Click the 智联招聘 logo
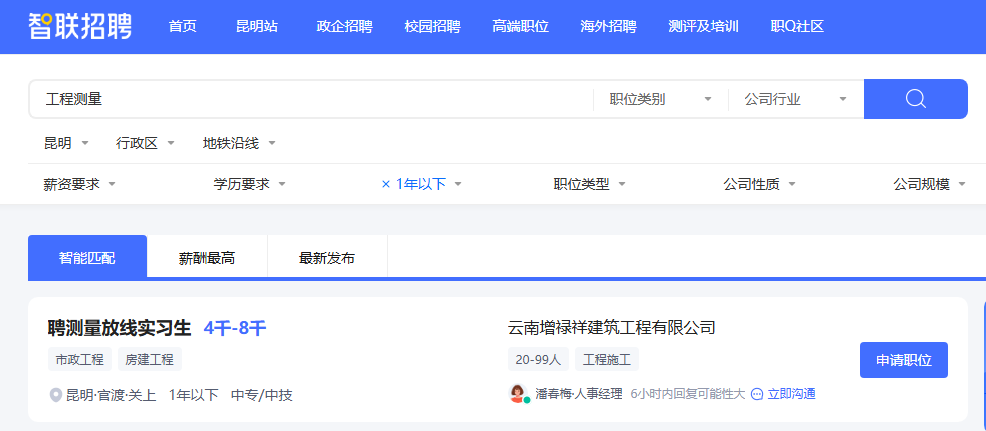The width and height of the screenshot is (986, 431). [80, 26]
